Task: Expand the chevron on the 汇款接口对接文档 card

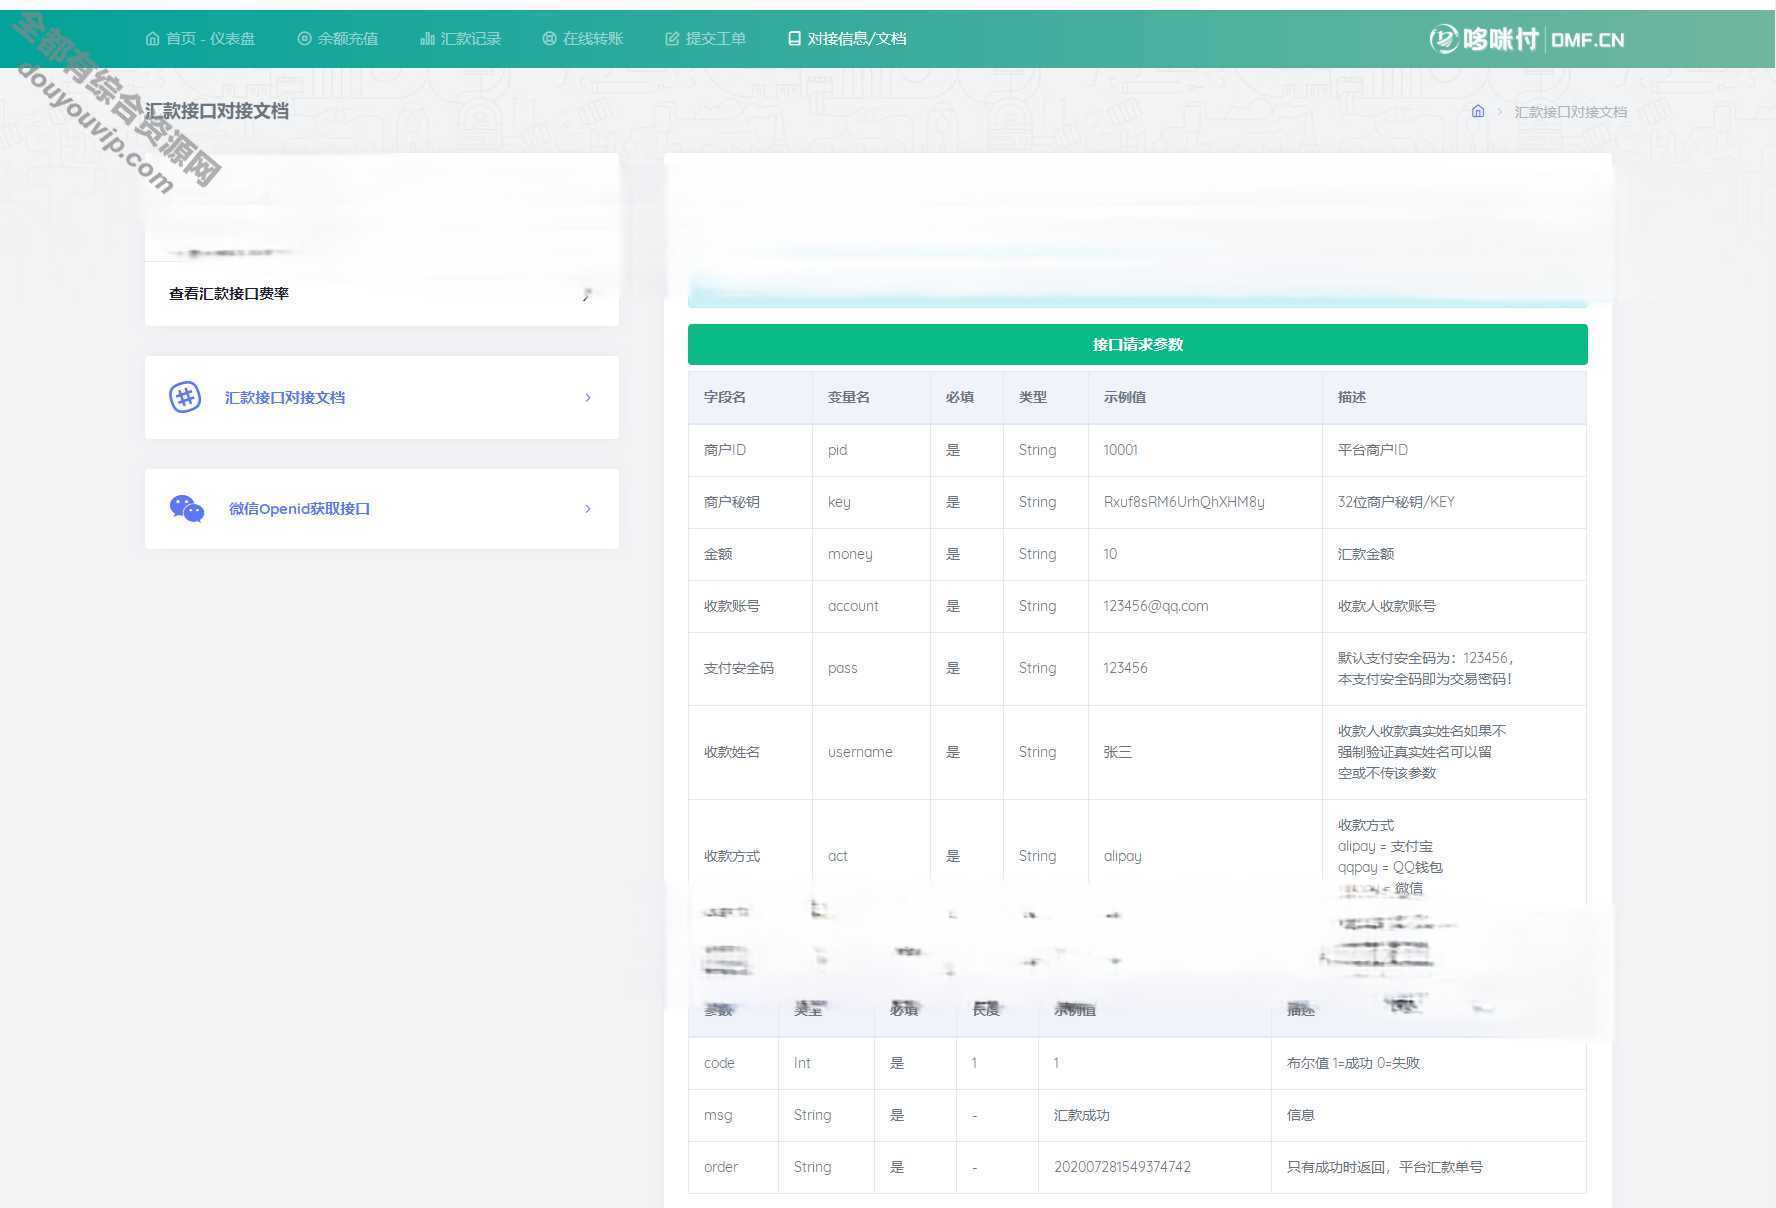Action: (587, 397)
